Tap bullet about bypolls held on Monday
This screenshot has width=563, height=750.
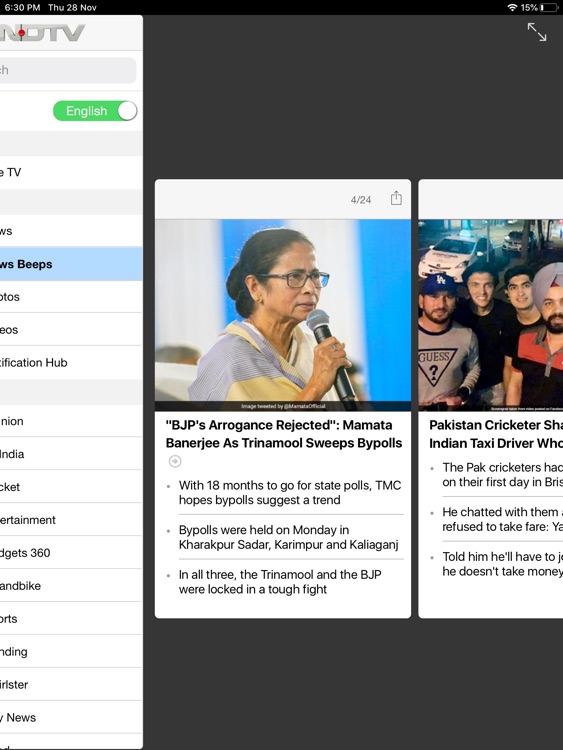pos(288,537)
